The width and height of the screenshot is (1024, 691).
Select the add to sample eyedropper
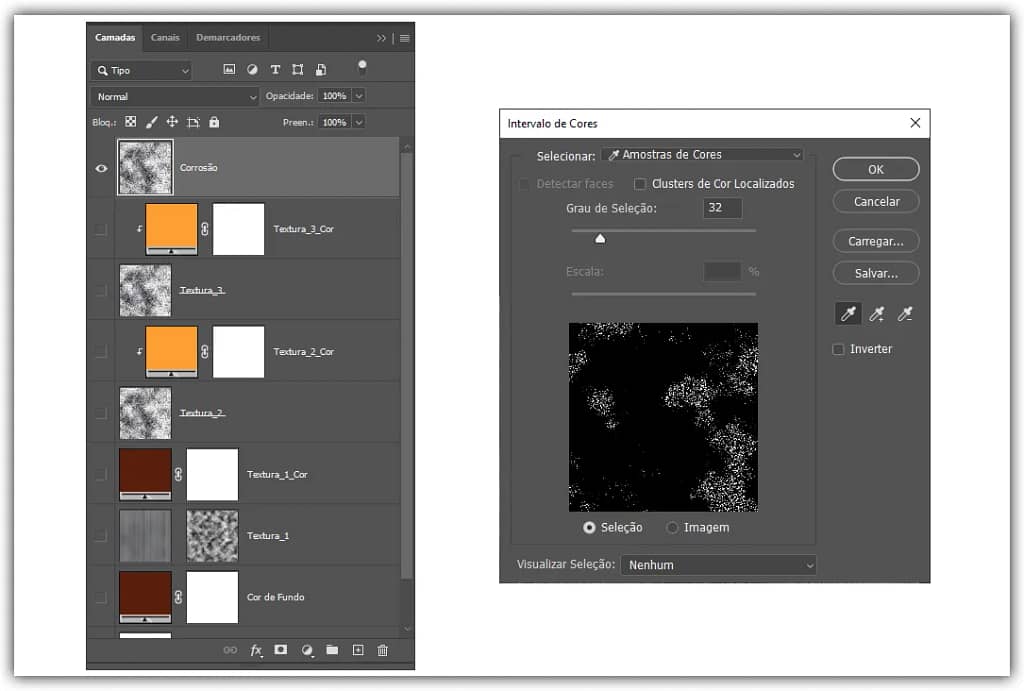(x=877, y=315)
